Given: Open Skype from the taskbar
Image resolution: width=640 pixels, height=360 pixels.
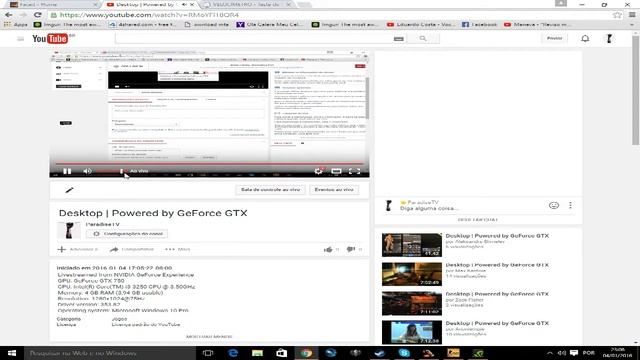Looking at the screenshot, I should pyautogui.click(x=404, y=353).
